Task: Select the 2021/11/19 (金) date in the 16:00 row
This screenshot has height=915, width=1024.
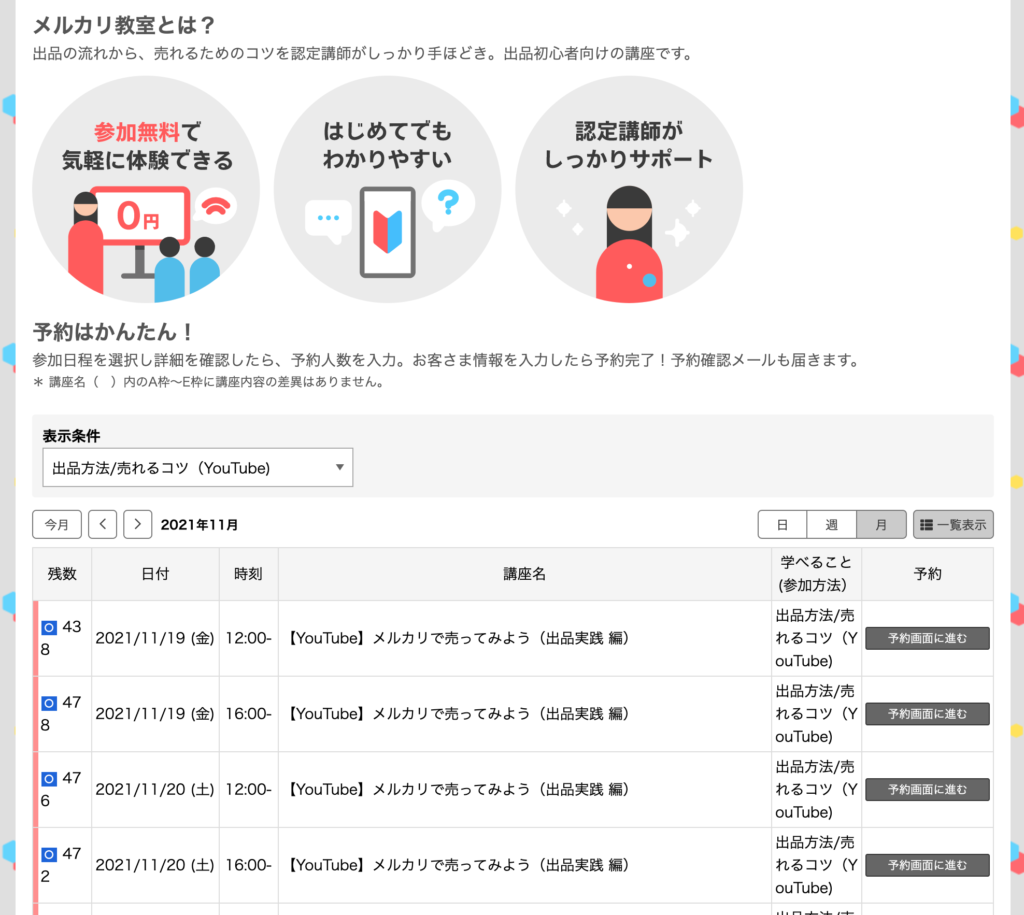Action: tap(155, 714)
